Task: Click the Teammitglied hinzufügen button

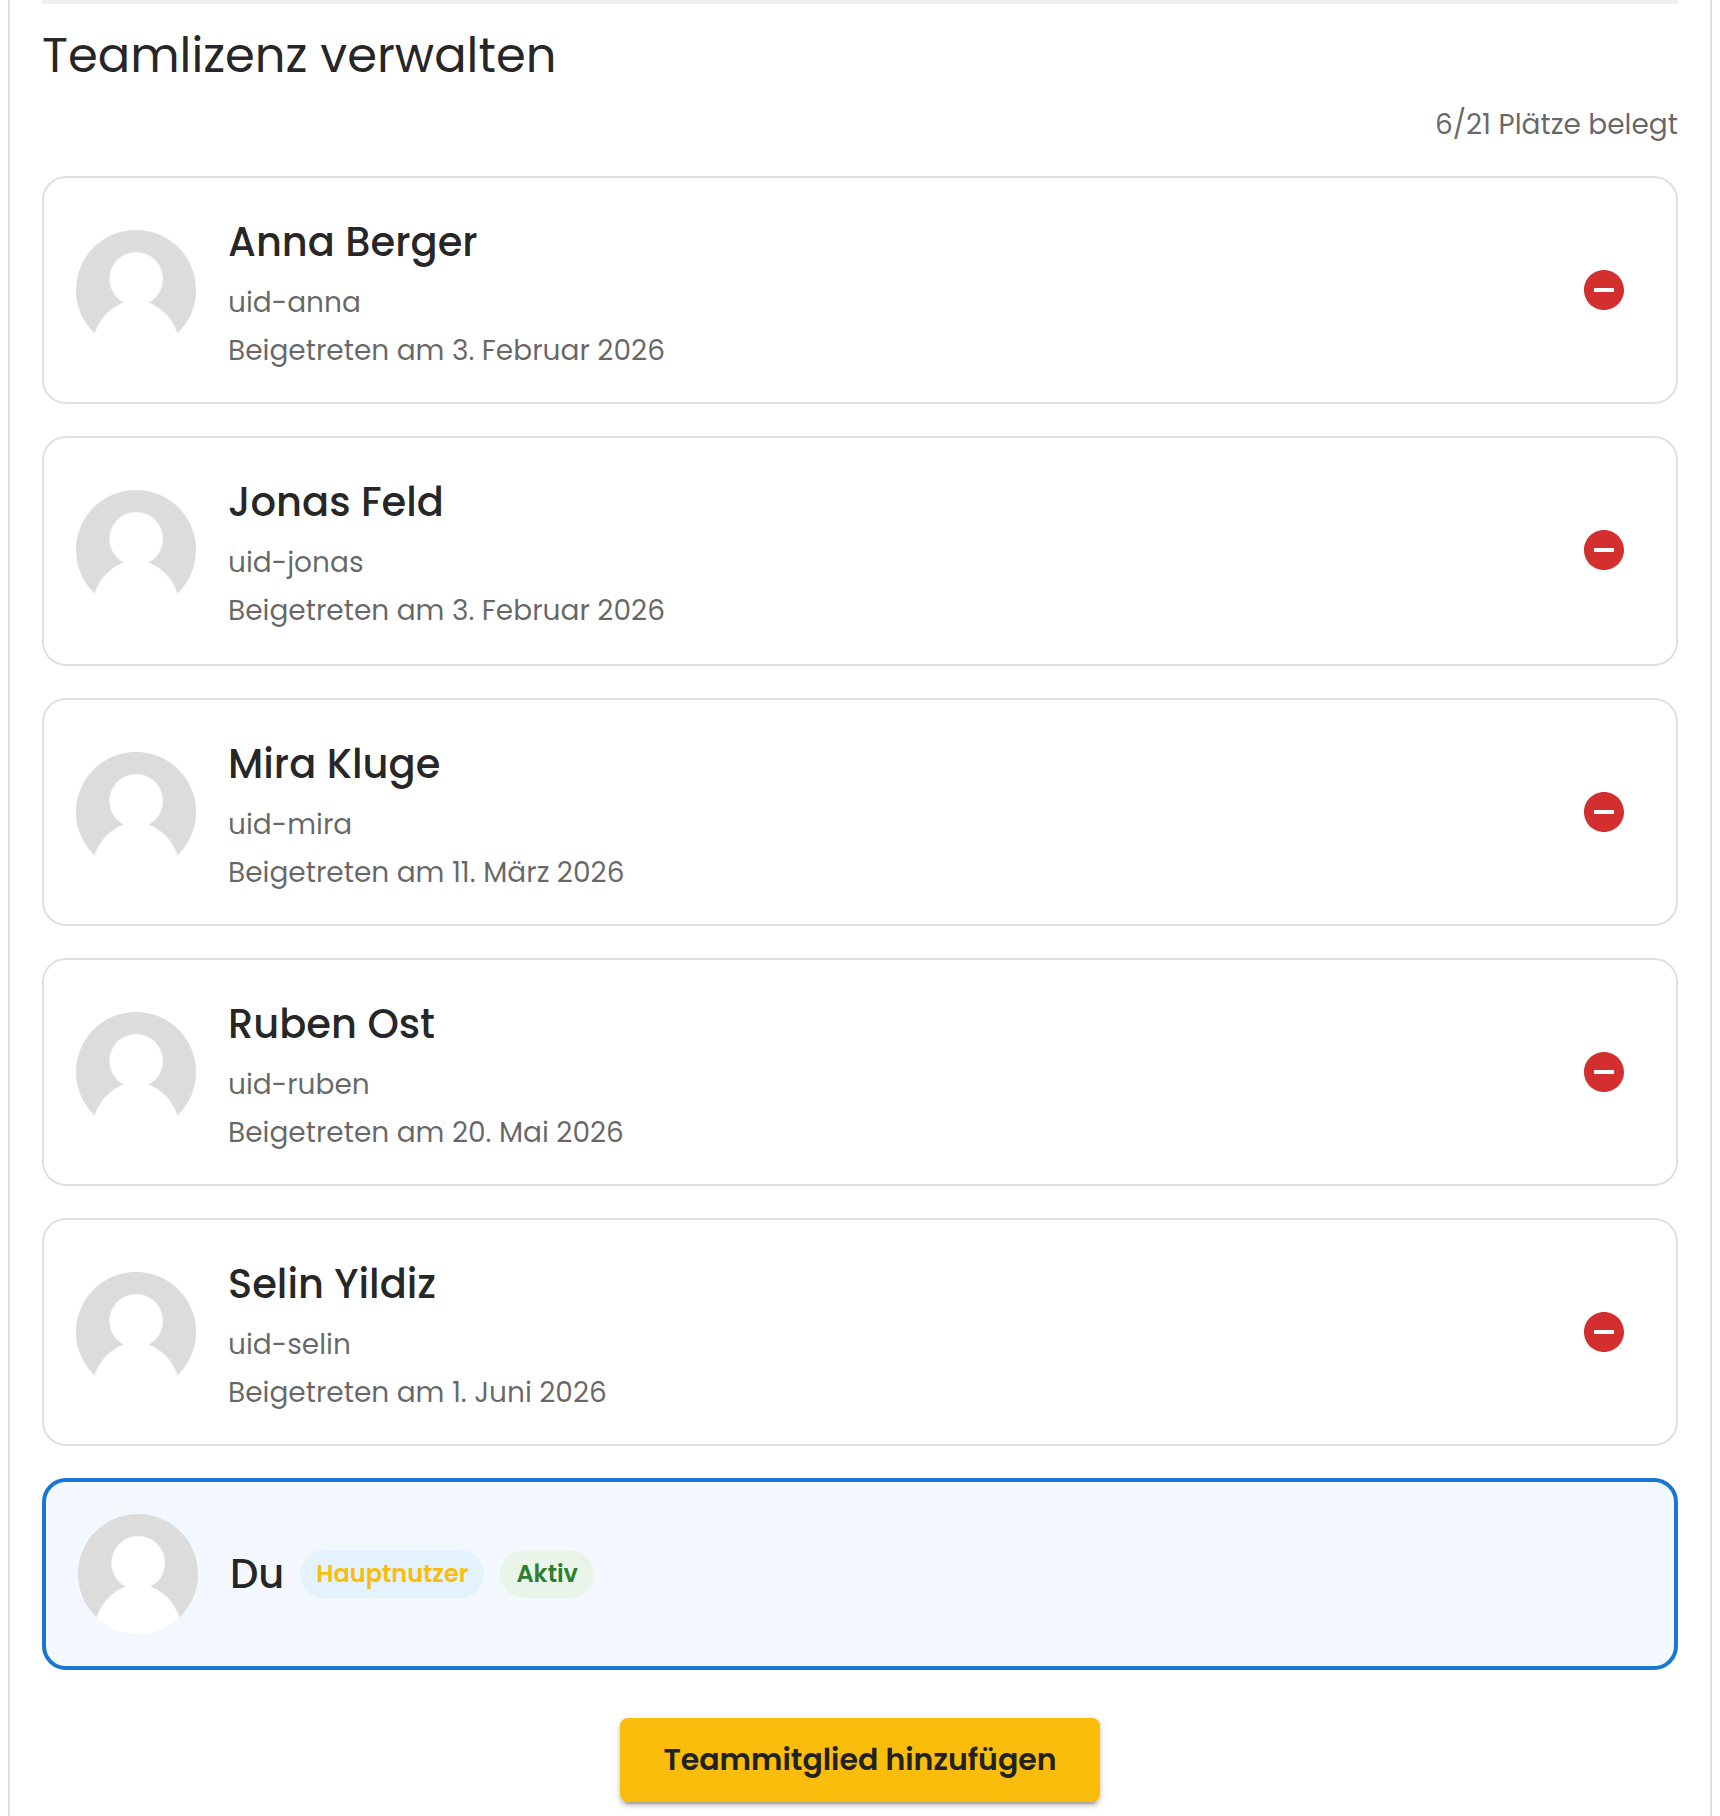Action: (x=860, y=1760)
